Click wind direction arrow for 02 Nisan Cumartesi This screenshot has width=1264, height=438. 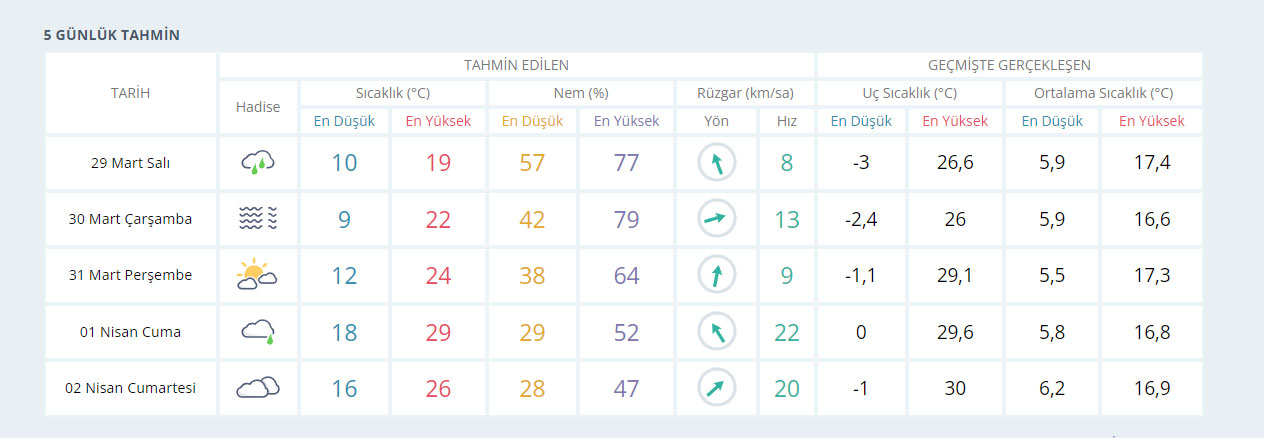point(716,388)
